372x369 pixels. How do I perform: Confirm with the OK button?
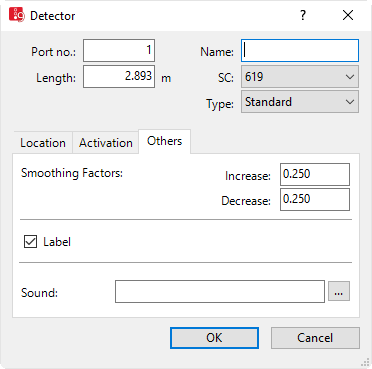tap(214, 338)
